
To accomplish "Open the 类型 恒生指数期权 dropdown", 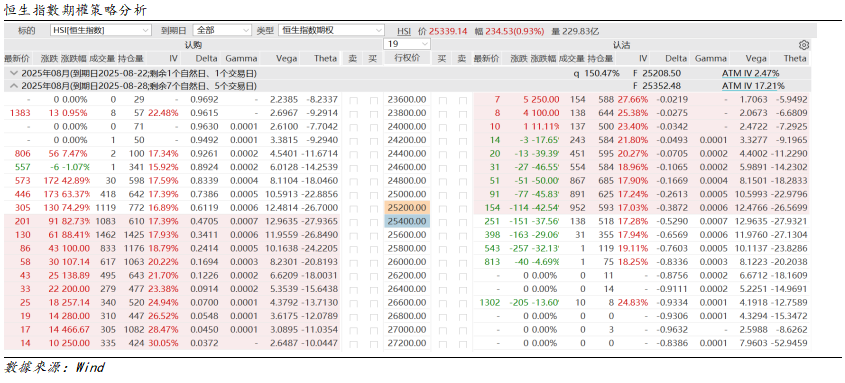I will pos(331,31).
